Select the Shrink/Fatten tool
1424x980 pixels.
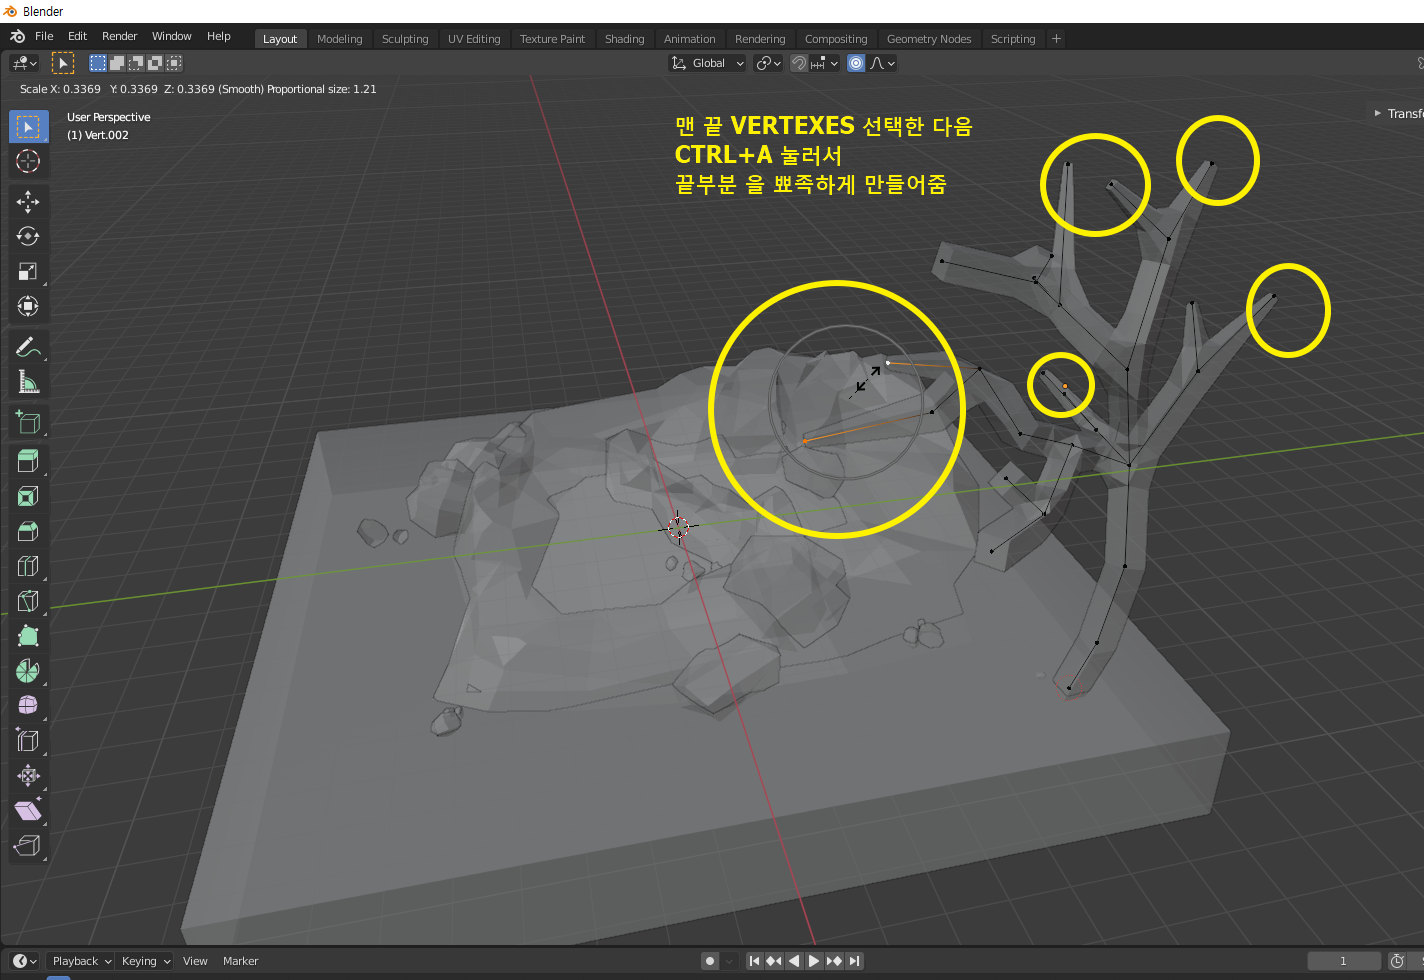click(28, 776)
